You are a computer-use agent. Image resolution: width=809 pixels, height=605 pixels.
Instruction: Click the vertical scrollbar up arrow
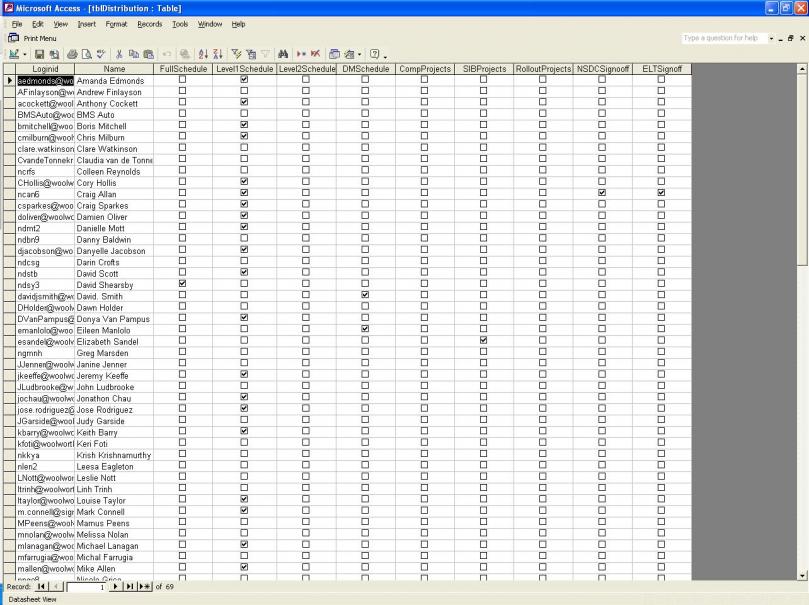(802, 69)
